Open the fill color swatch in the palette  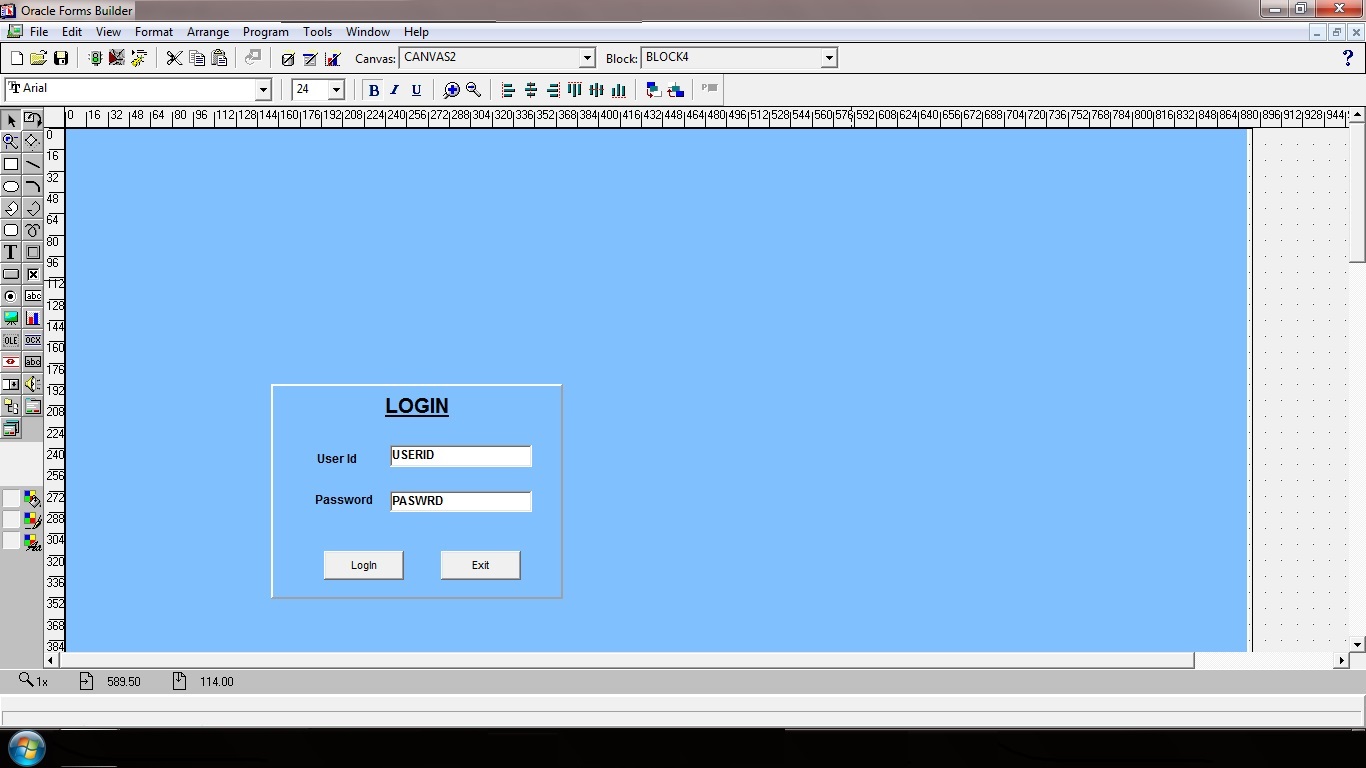(x=33, y=498)
